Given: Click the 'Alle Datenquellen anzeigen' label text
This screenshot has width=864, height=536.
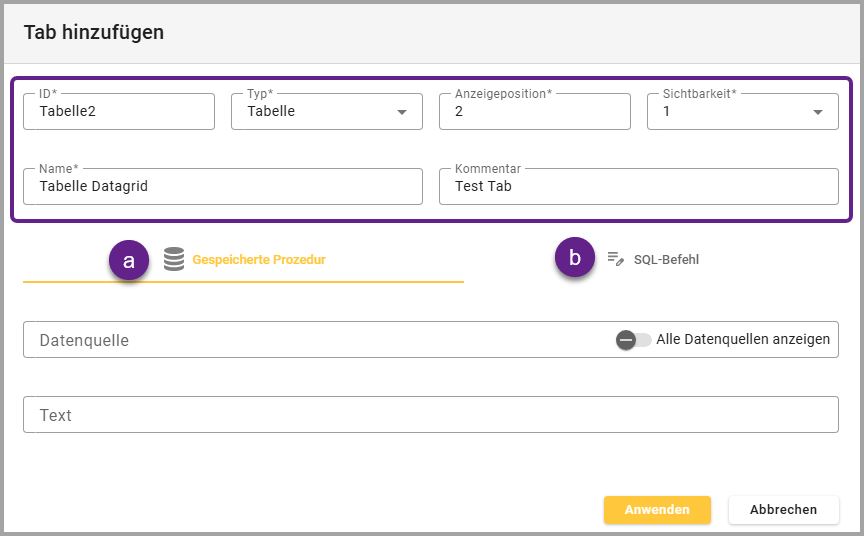Looking at the screenshot, I should pyautogui.click(x=743, y=340).
